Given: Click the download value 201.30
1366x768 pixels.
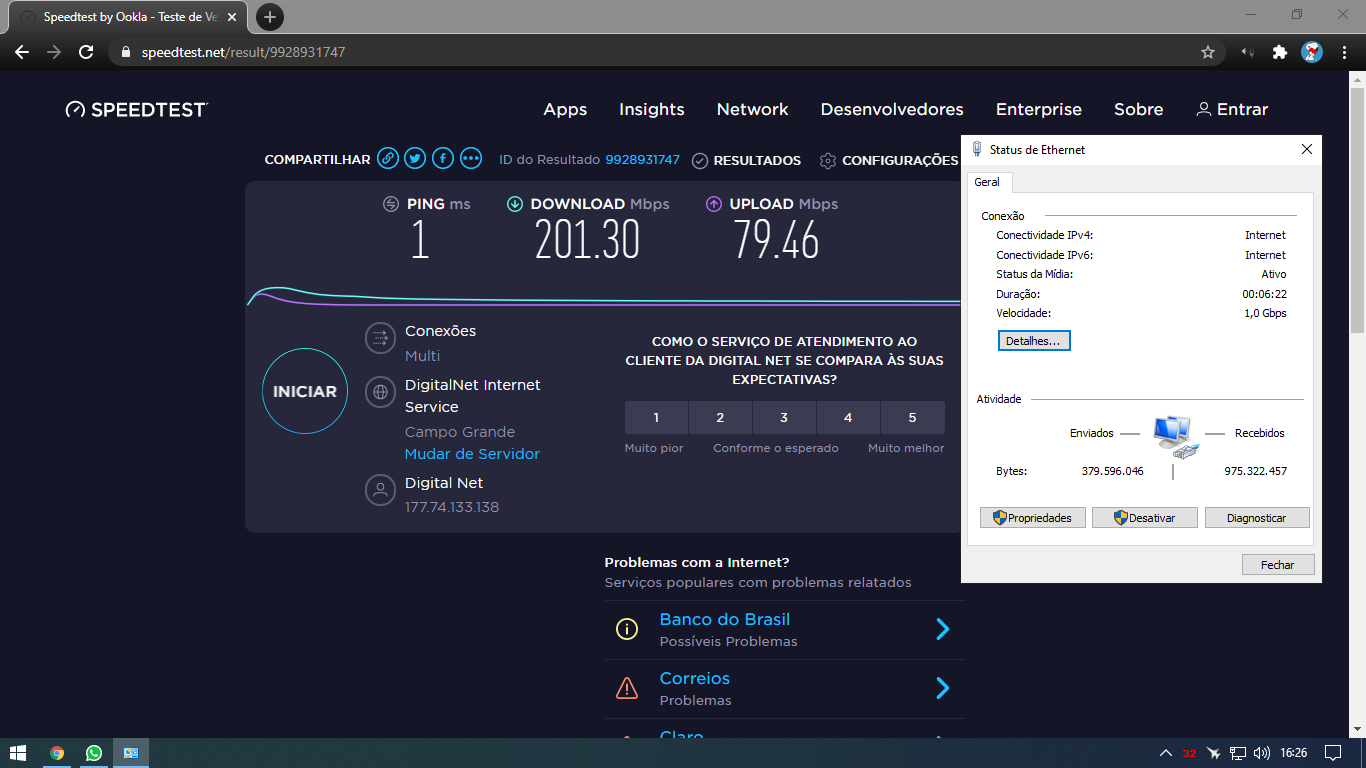Looking at the screenshot, I should pos(587,241).
